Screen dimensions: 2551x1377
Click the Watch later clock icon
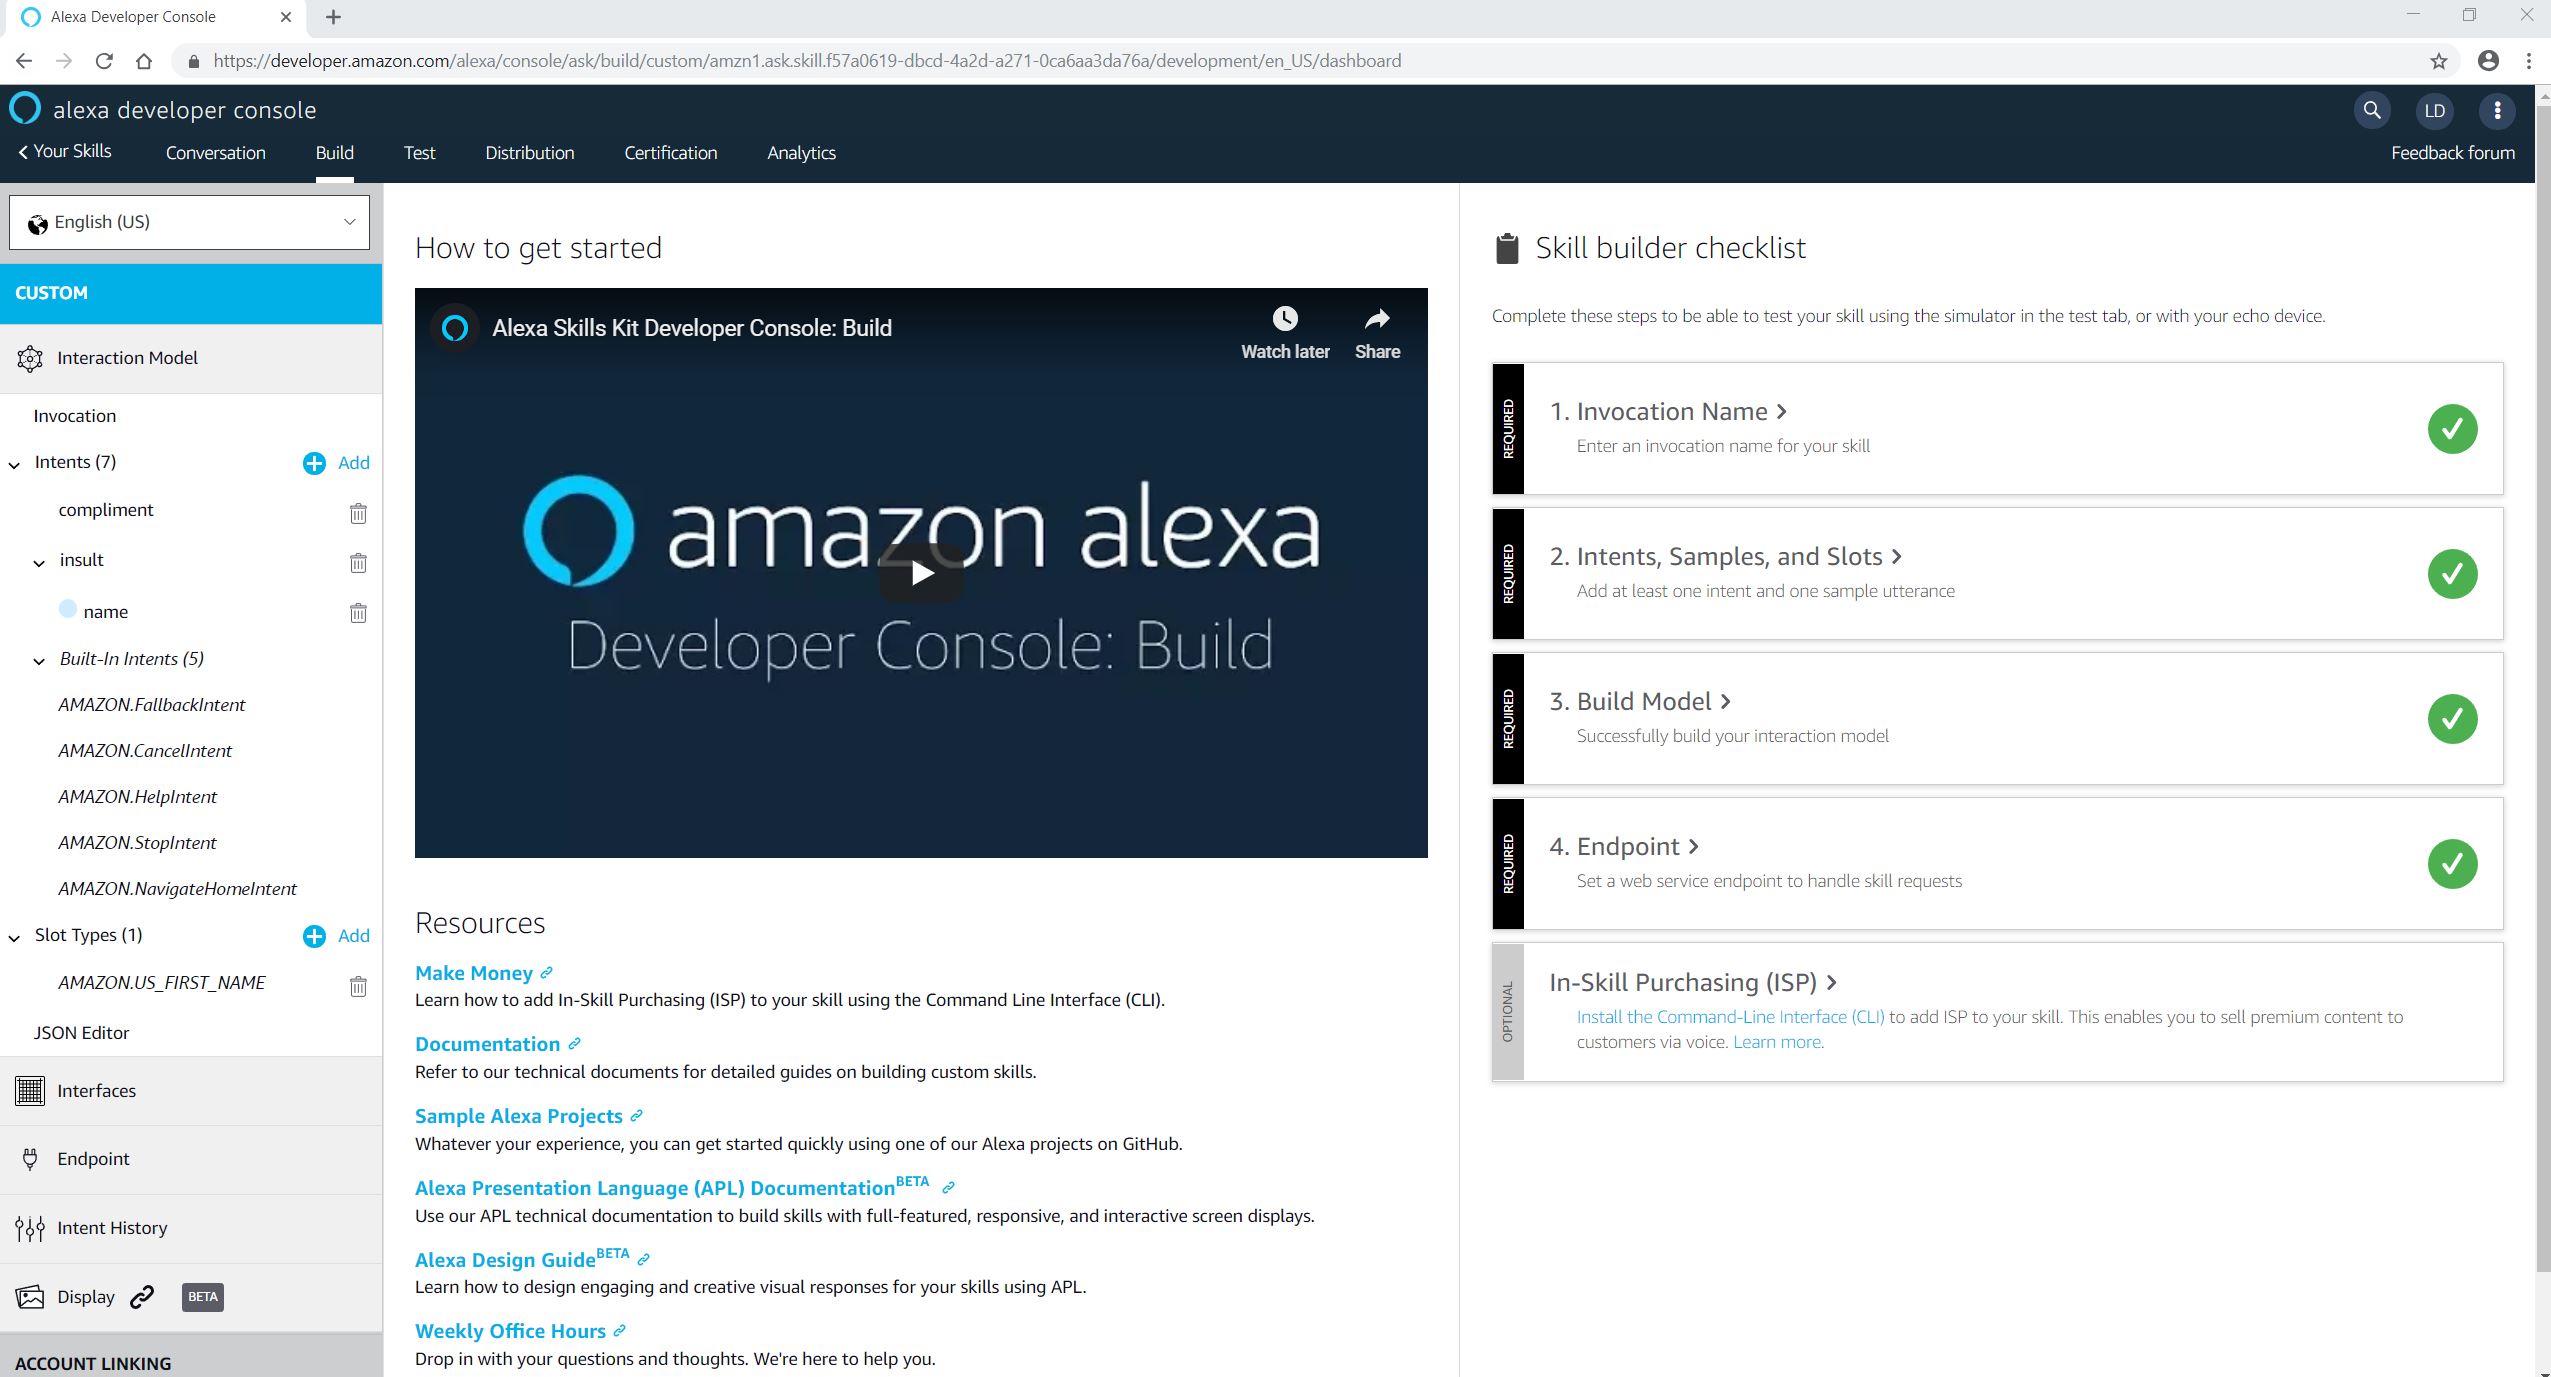pos(1285,319)
